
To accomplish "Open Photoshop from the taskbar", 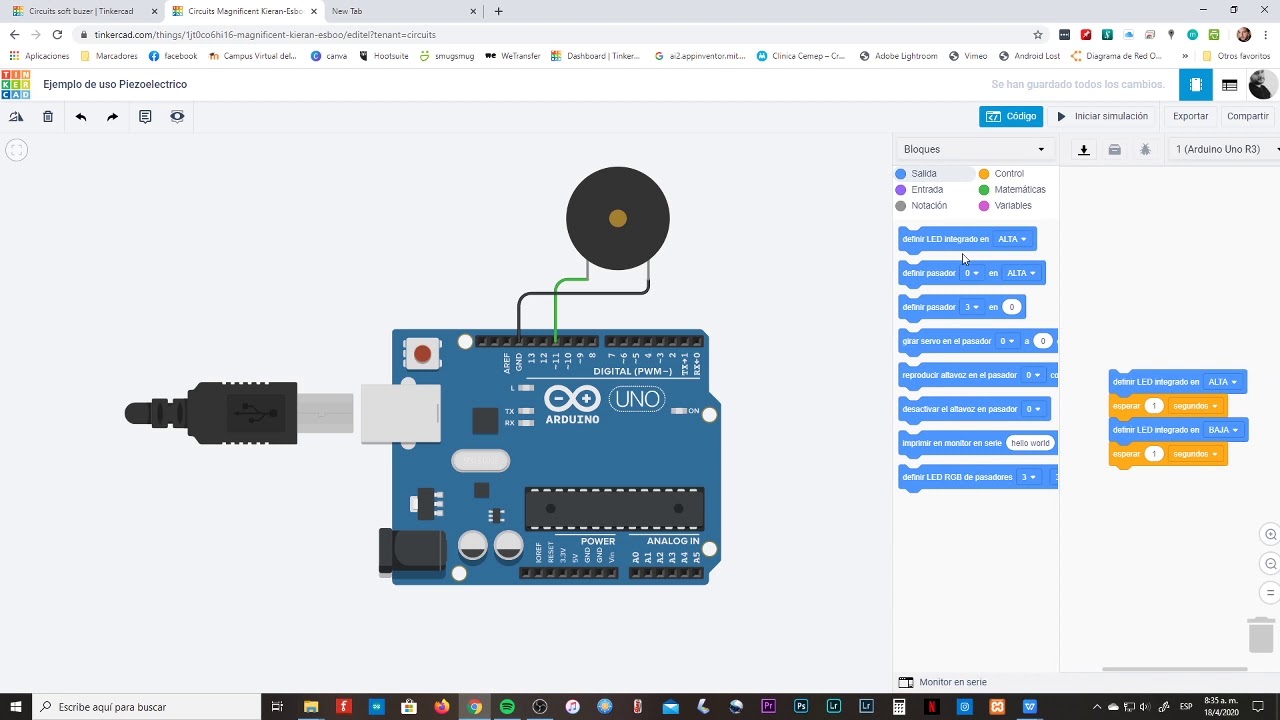I will [801, 707].
